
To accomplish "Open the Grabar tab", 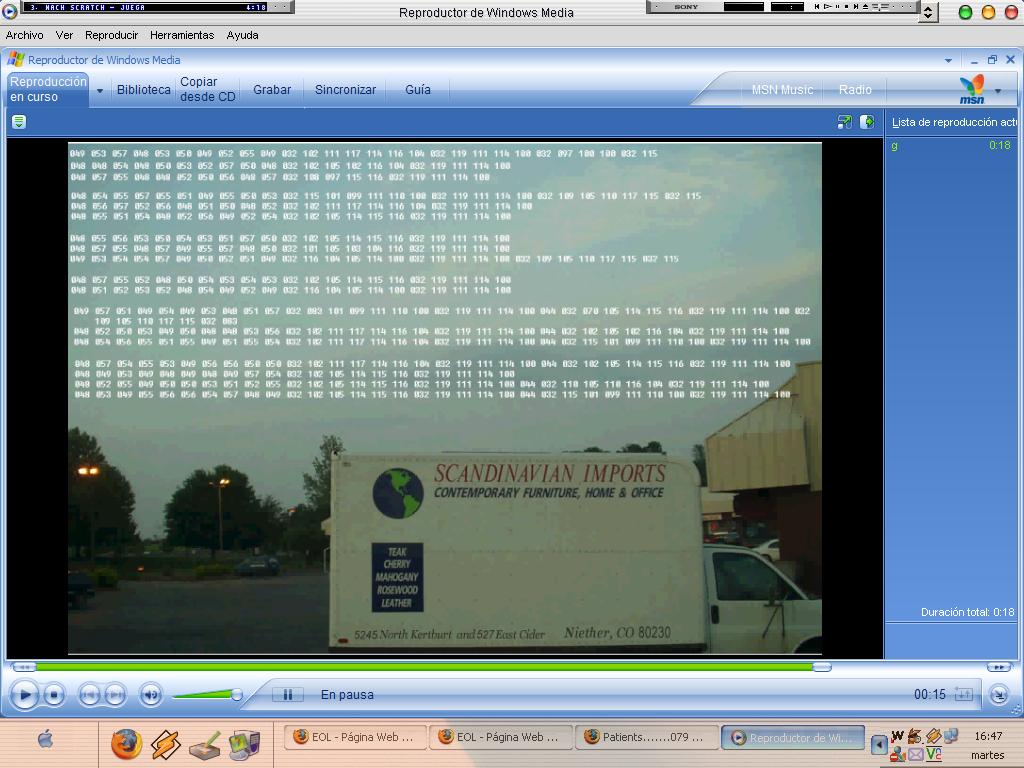I will coord(272,89).
